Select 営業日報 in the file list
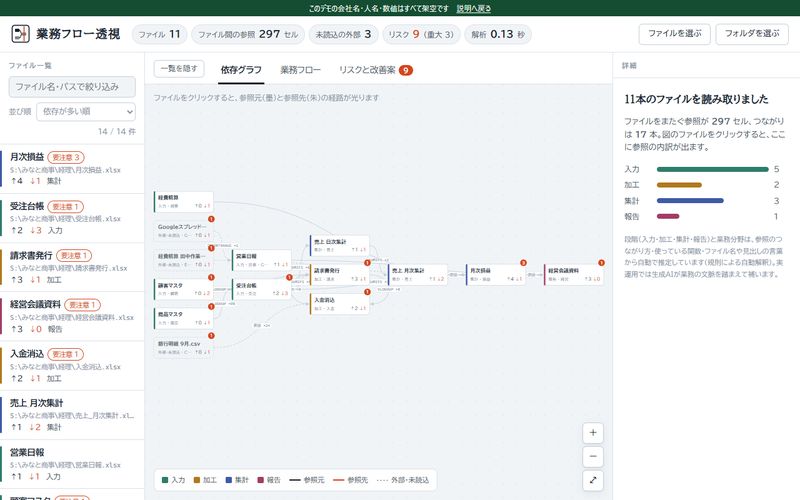Viewport: 800px width, 500px height. [x=72, y=464]
